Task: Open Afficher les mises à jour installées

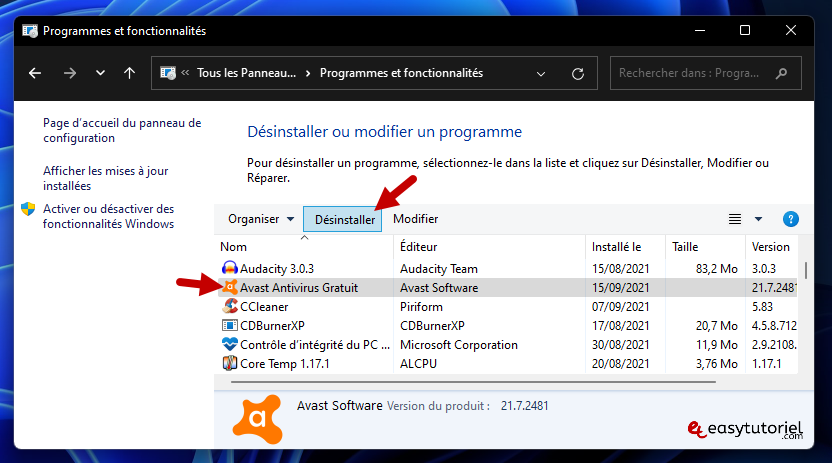Action: (x=106, y=178)
